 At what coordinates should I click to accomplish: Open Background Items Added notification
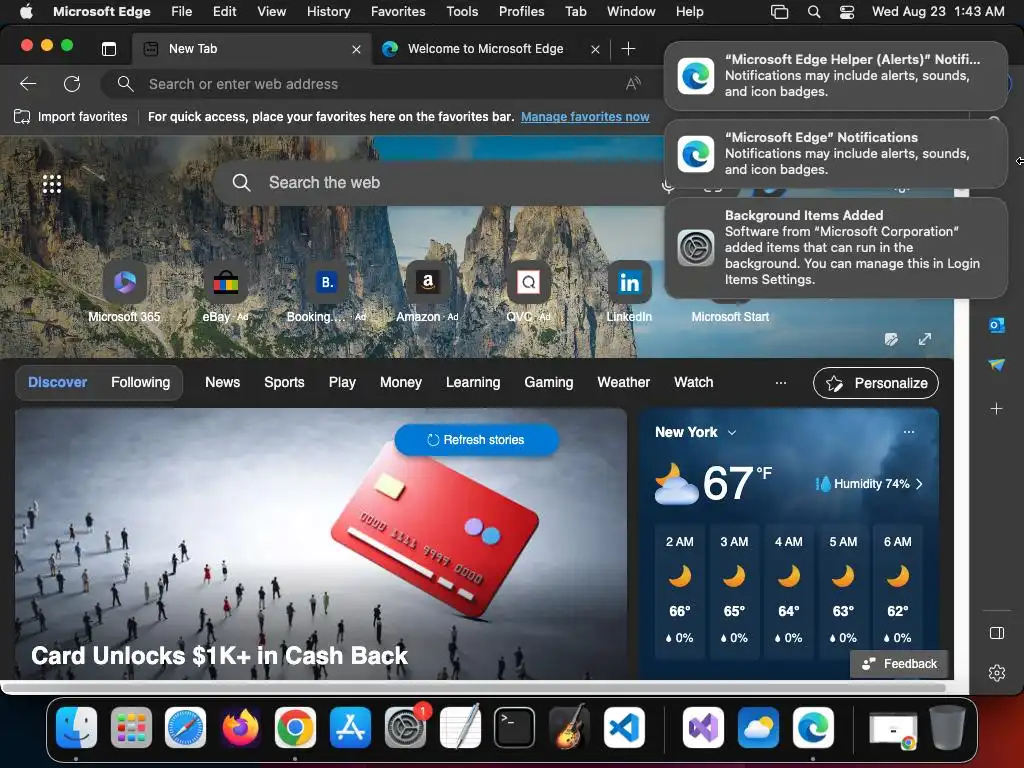pos(835,248)
